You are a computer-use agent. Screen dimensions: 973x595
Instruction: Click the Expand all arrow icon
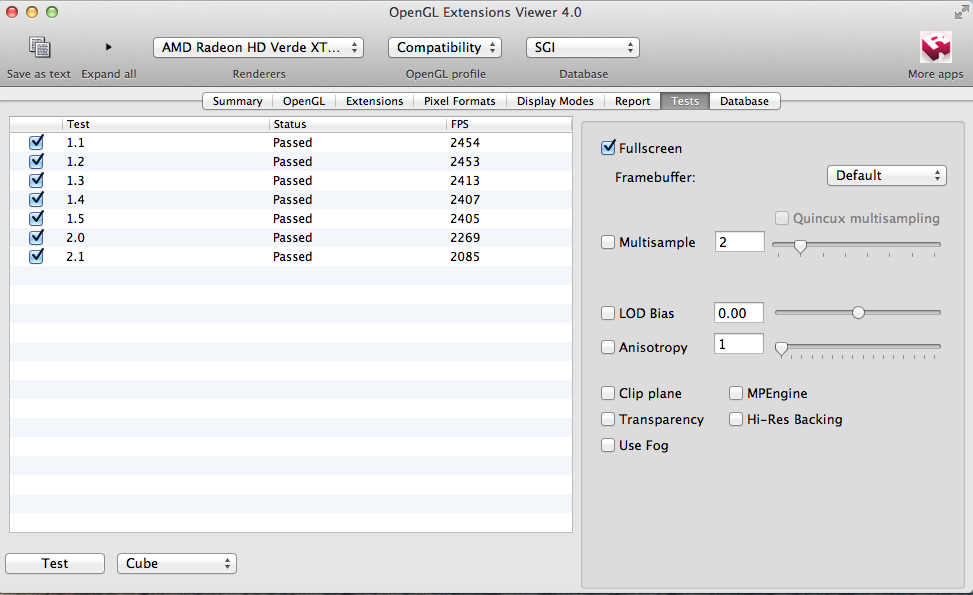tap(109, 47)
